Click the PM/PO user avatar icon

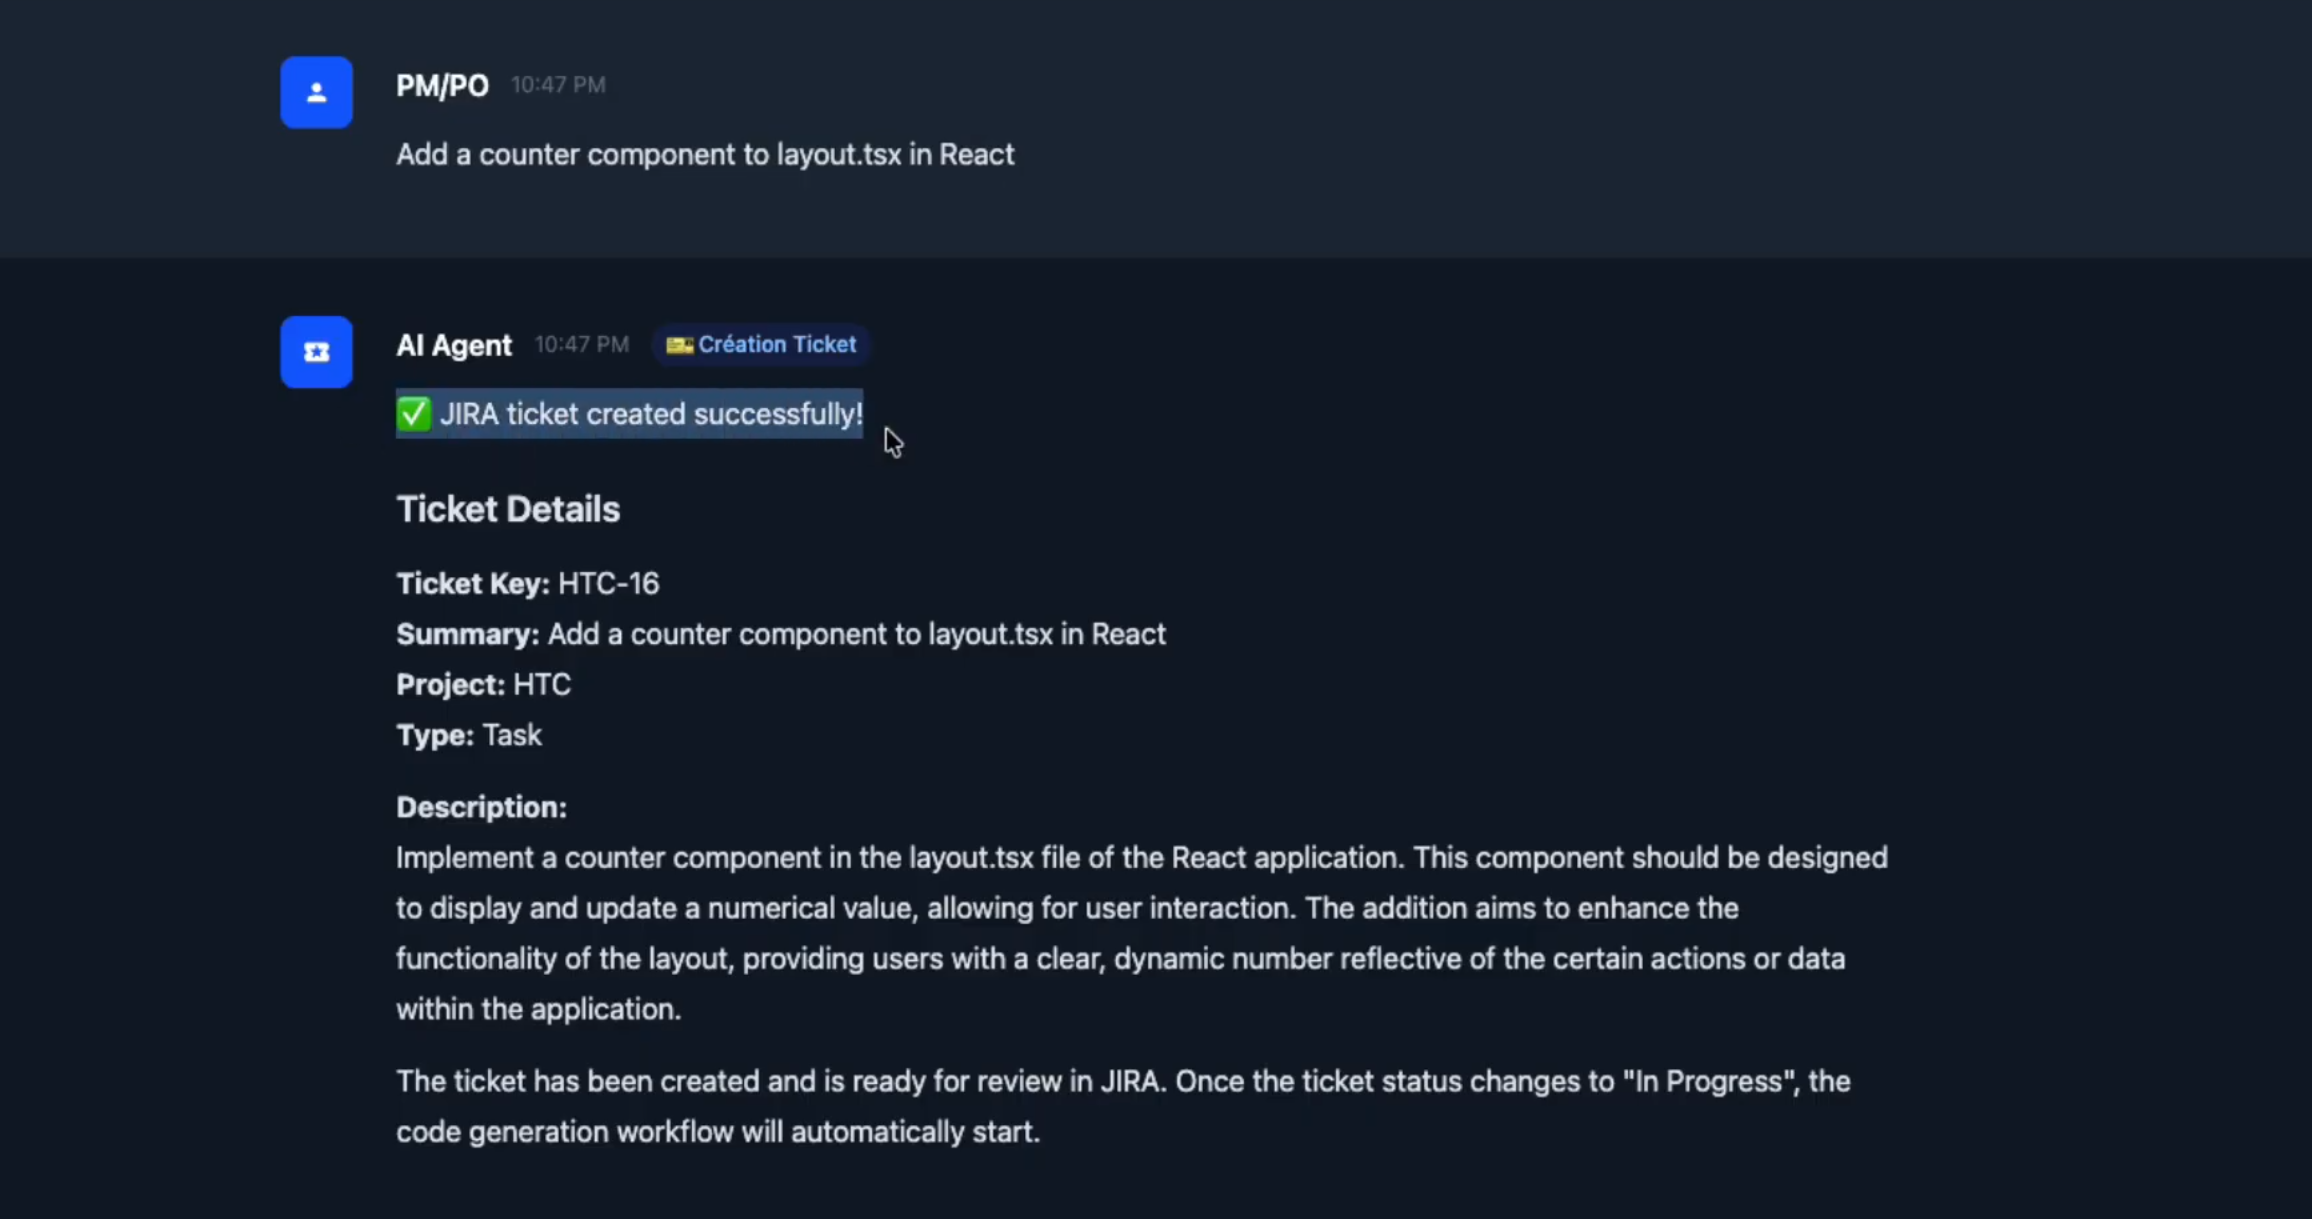[x=316, y=92]
